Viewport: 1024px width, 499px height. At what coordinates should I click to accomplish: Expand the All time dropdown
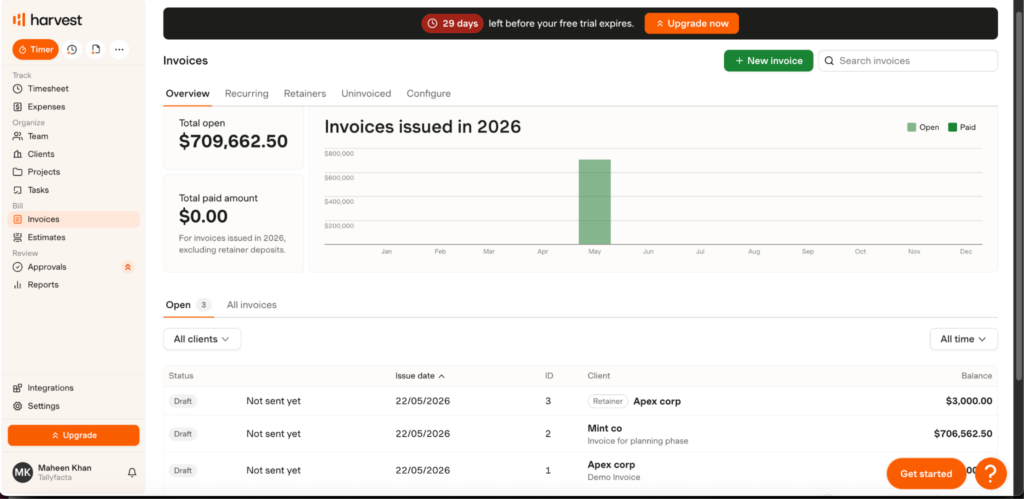coord(963,339)
